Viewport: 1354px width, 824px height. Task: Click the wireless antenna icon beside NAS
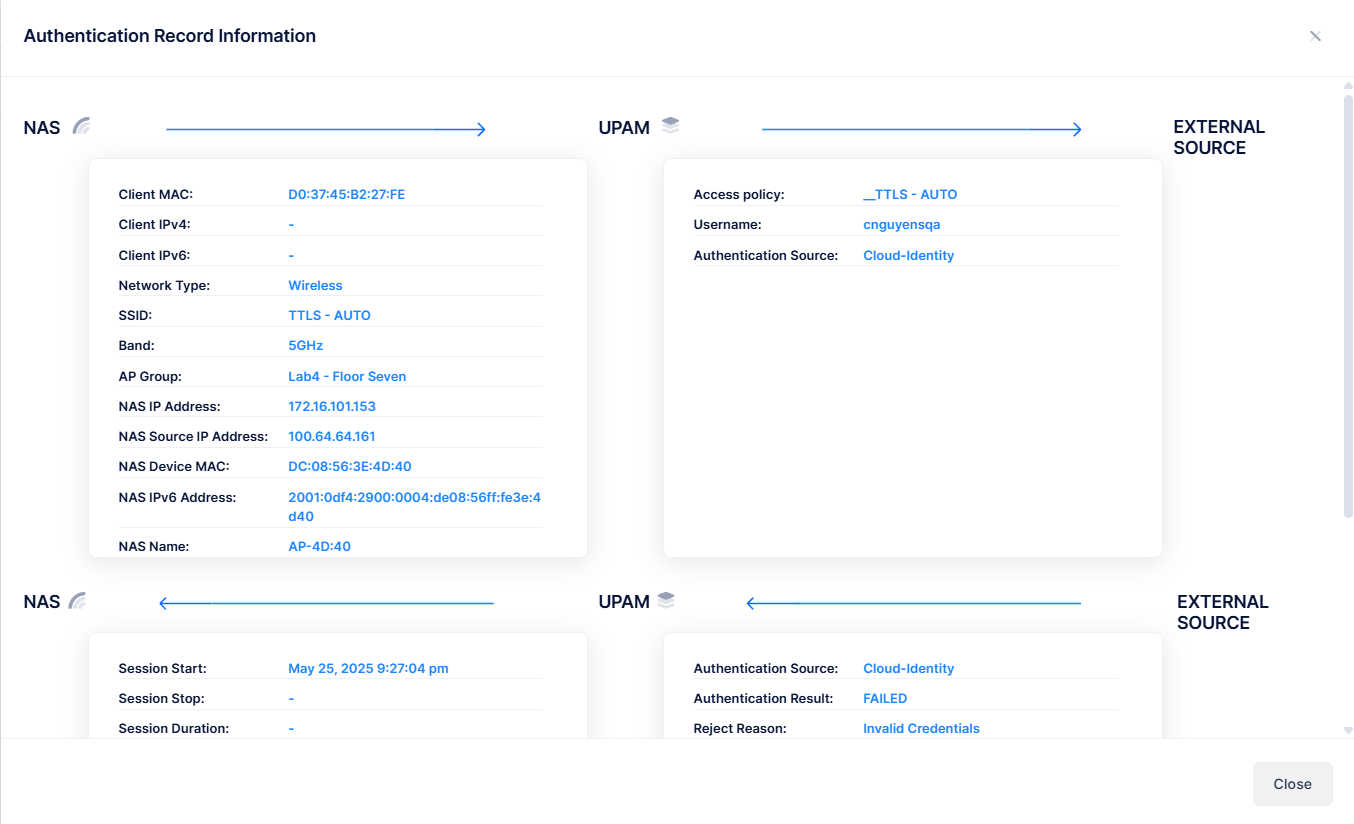click(x=82, y=126)
